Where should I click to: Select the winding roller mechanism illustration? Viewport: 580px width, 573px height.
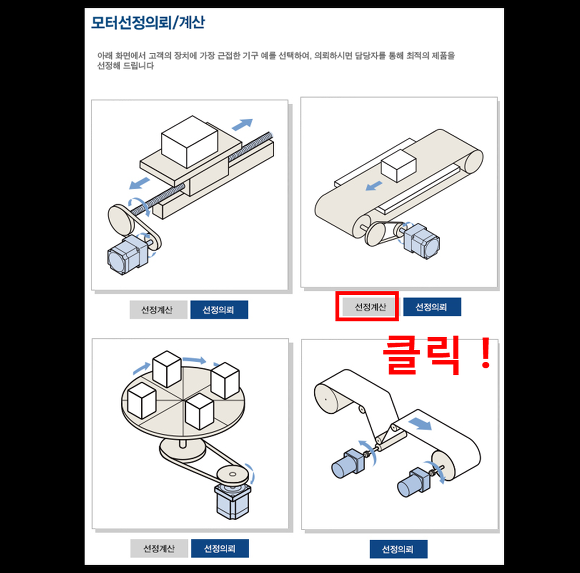point(400,434)
